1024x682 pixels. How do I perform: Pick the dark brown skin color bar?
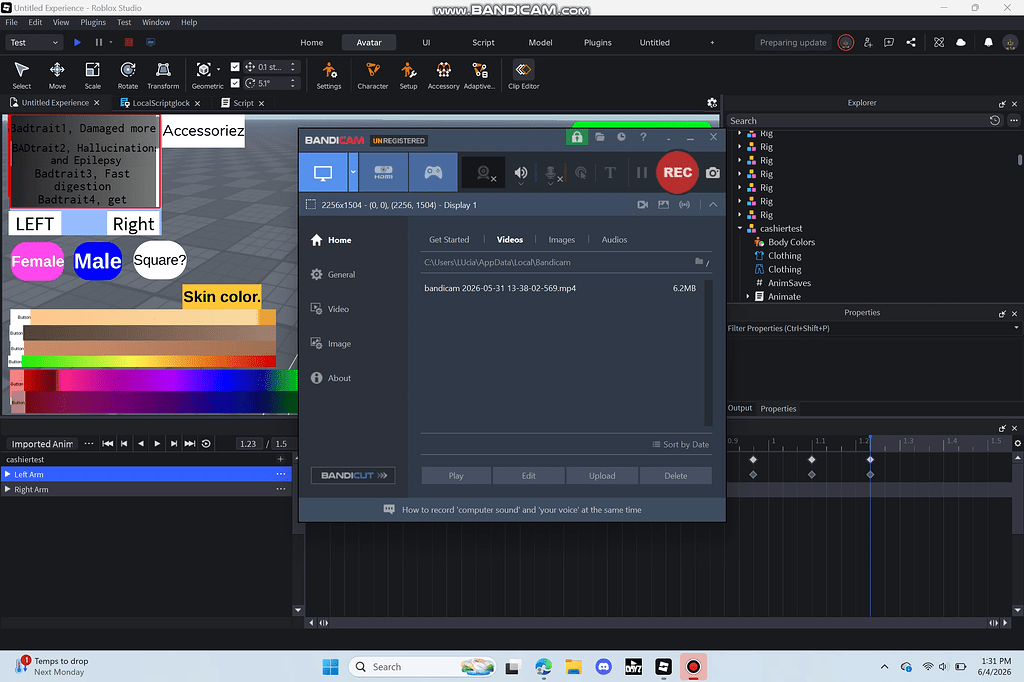(x=149, y=333)
